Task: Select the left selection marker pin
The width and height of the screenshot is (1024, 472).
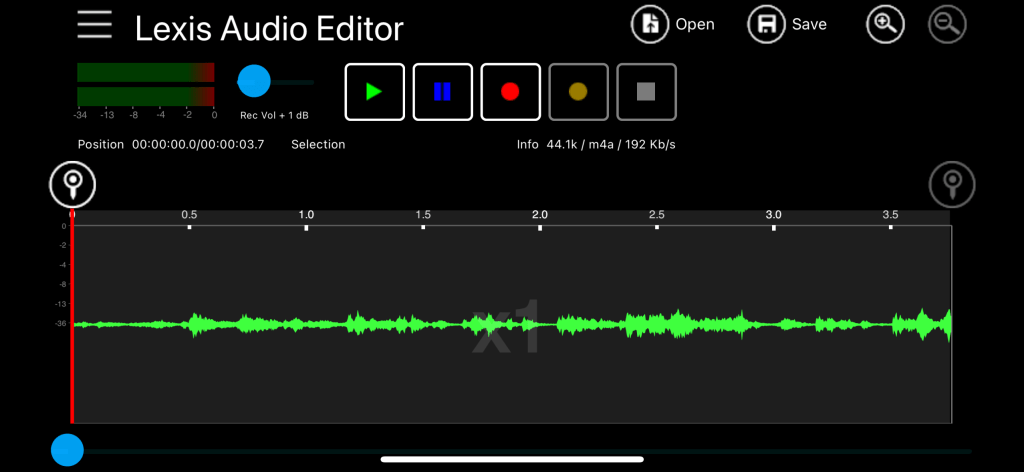Action: (x=72, y=183)
